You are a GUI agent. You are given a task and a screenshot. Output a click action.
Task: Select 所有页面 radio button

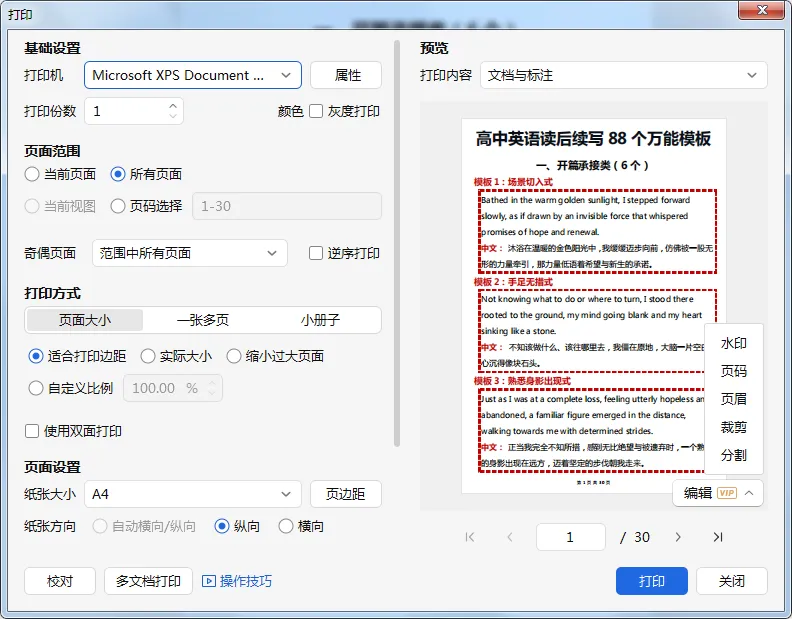click(118, 174)
